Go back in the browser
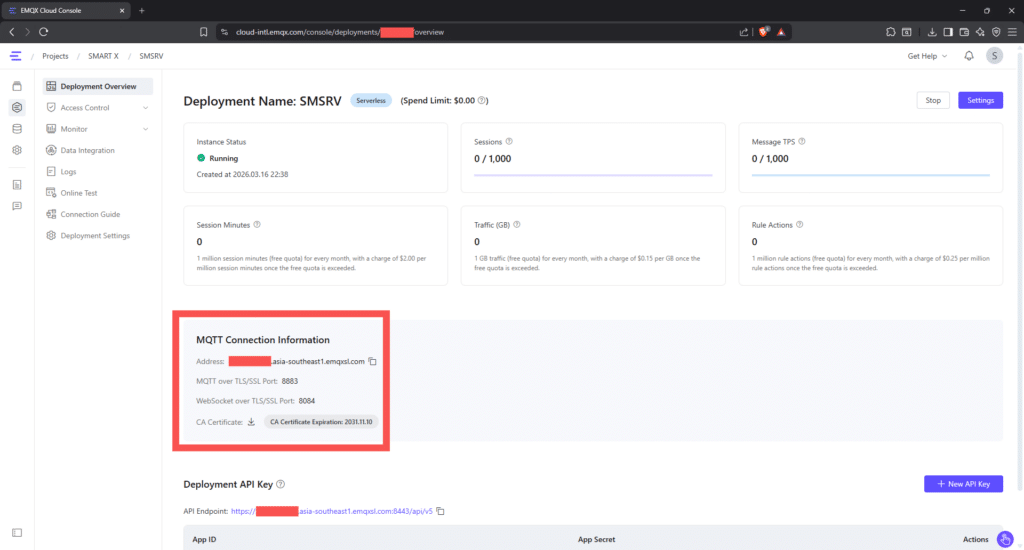 [x=12, y=32]
